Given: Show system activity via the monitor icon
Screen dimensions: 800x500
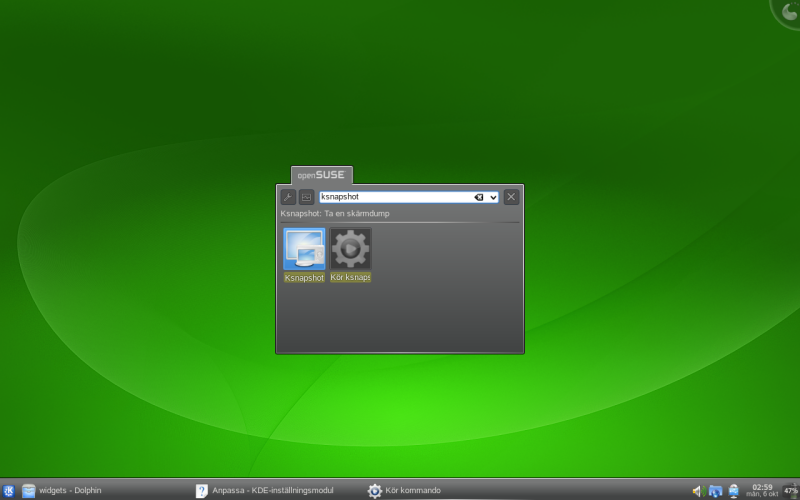Looking at the screenshot, I should [x=306, y=197].
